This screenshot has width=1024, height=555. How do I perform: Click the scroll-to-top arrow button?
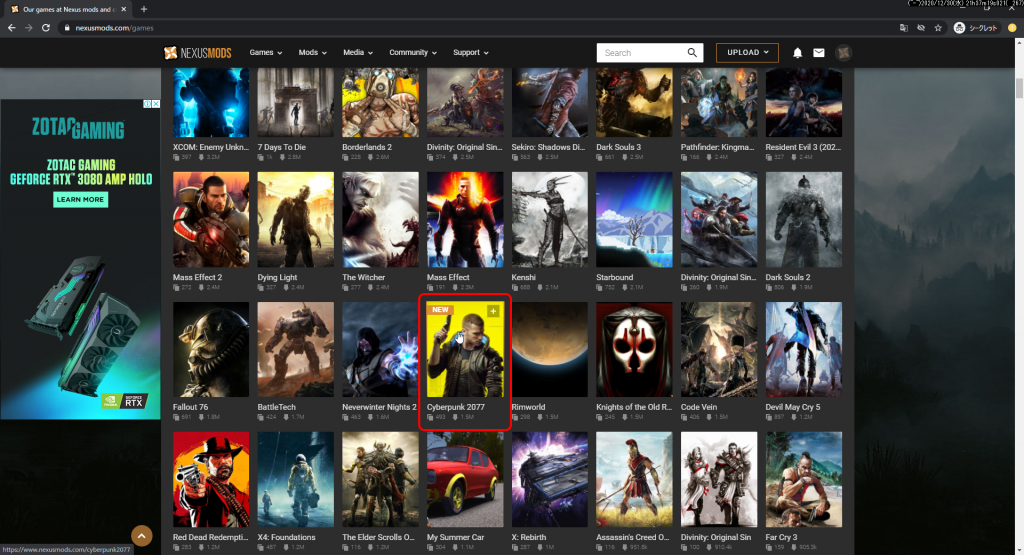coord(142,536)
